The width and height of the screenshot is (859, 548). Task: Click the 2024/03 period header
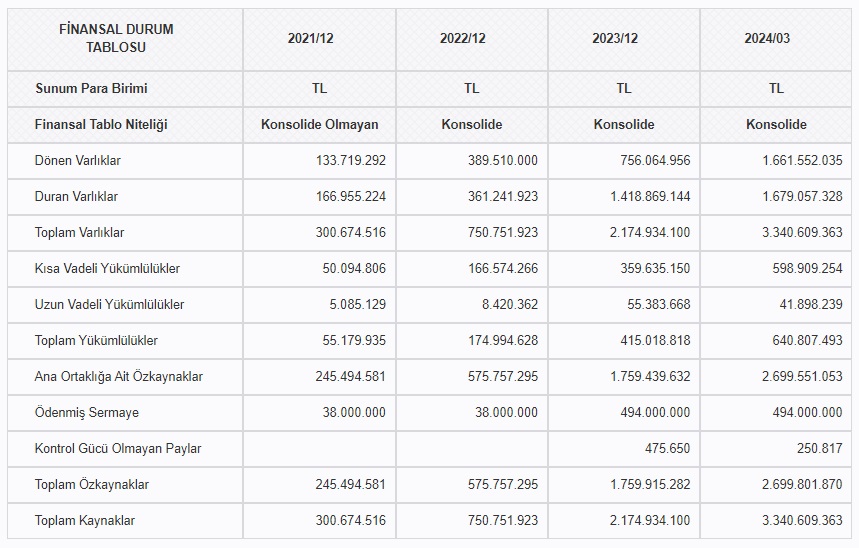click(x=776, y=38)
